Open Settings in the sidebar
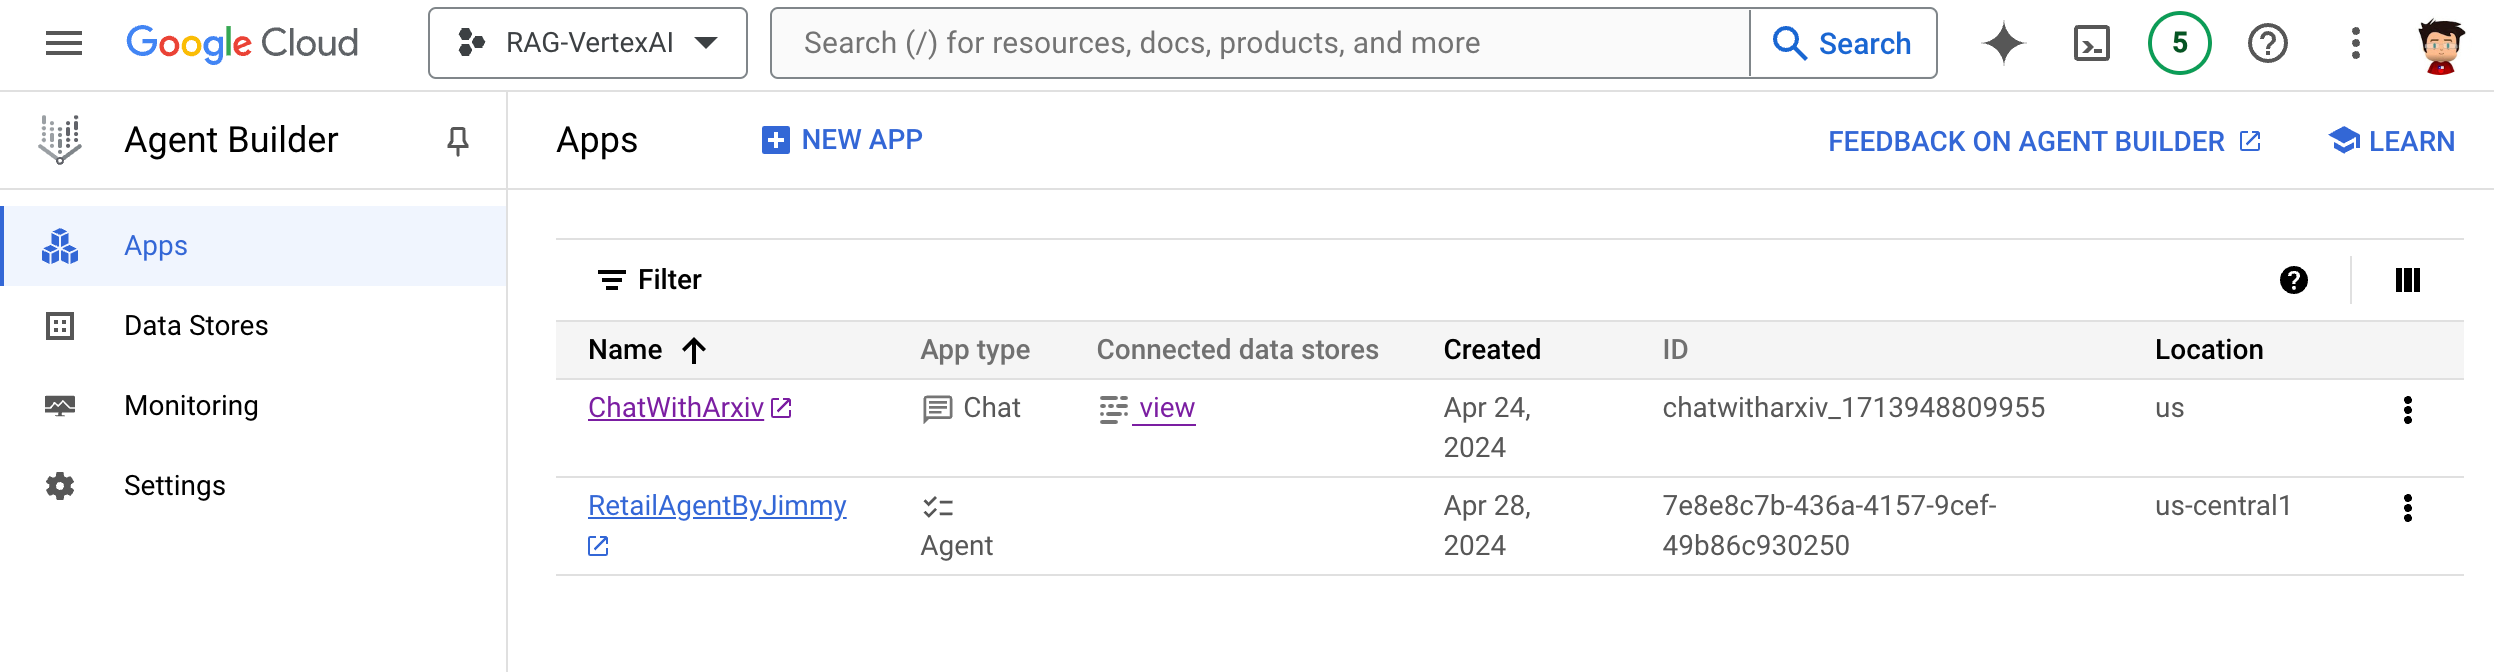 click(175, 486)
